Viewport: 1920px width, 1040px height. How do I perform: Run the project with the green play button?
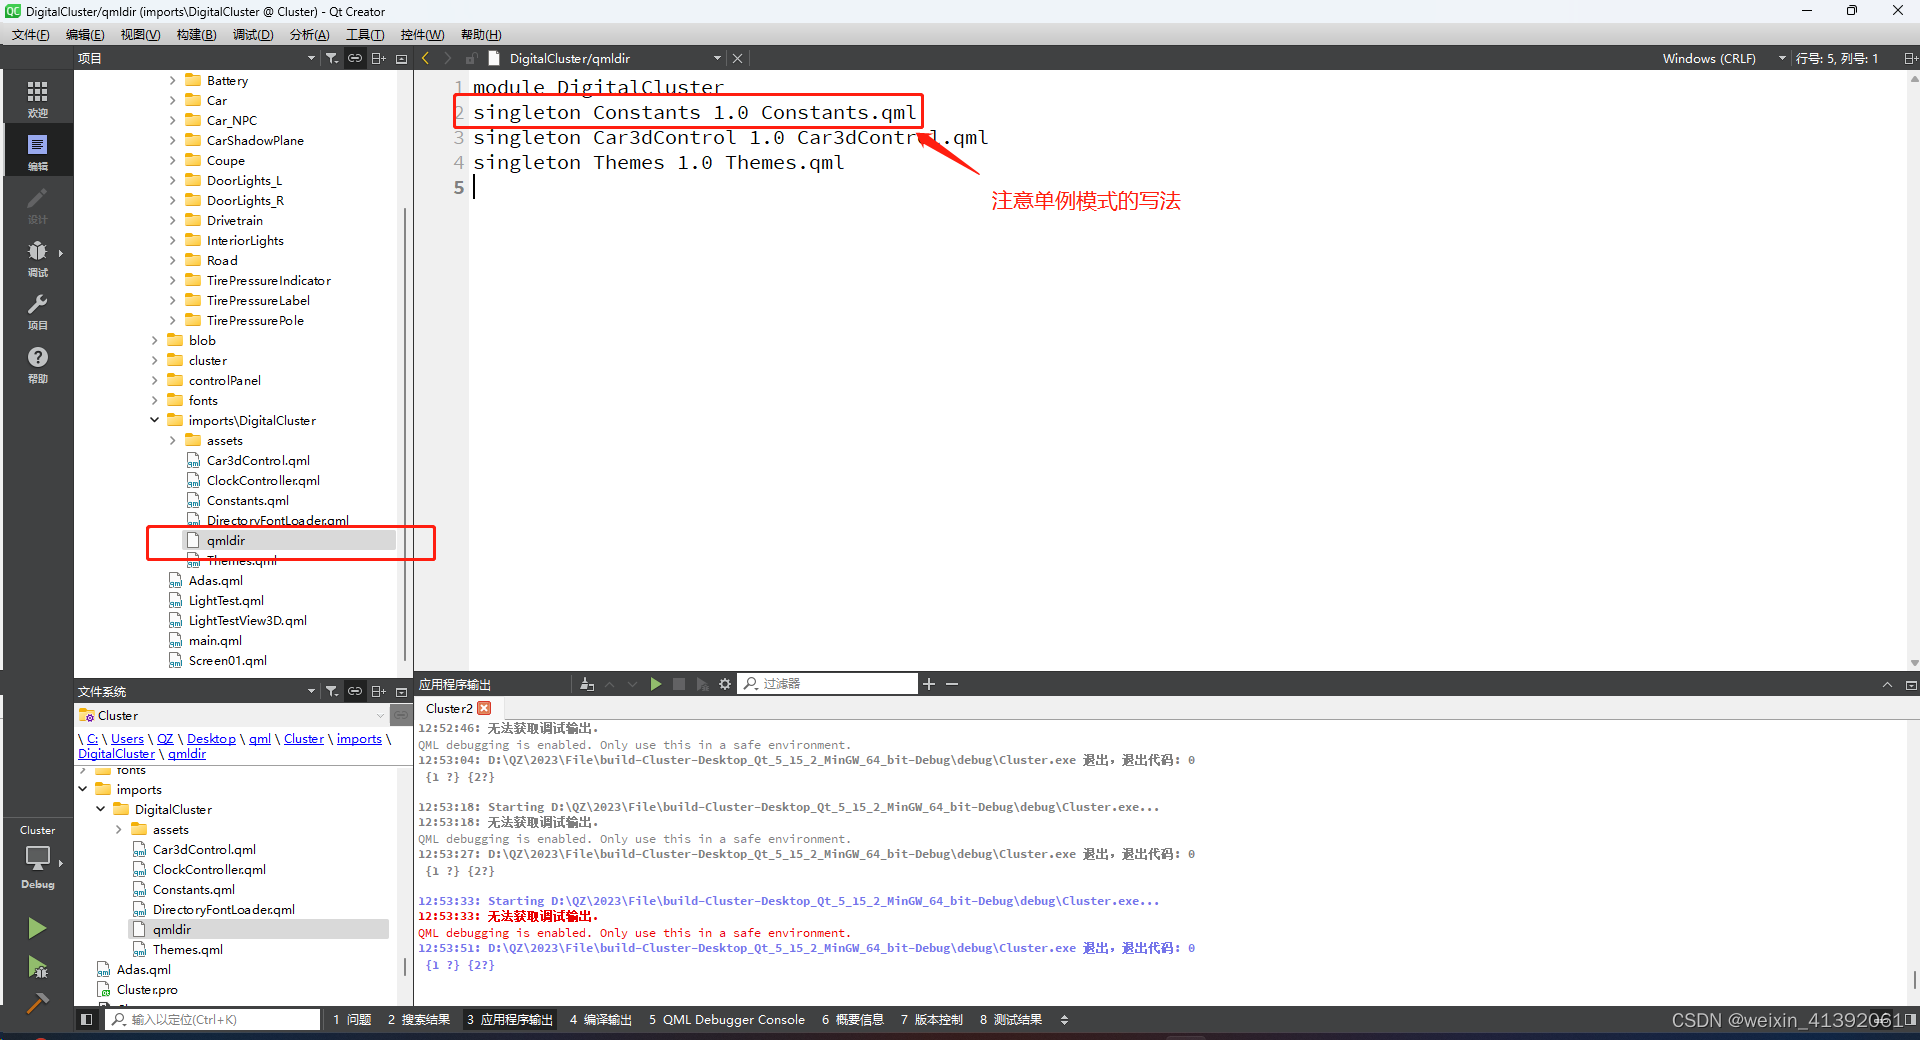37,928
